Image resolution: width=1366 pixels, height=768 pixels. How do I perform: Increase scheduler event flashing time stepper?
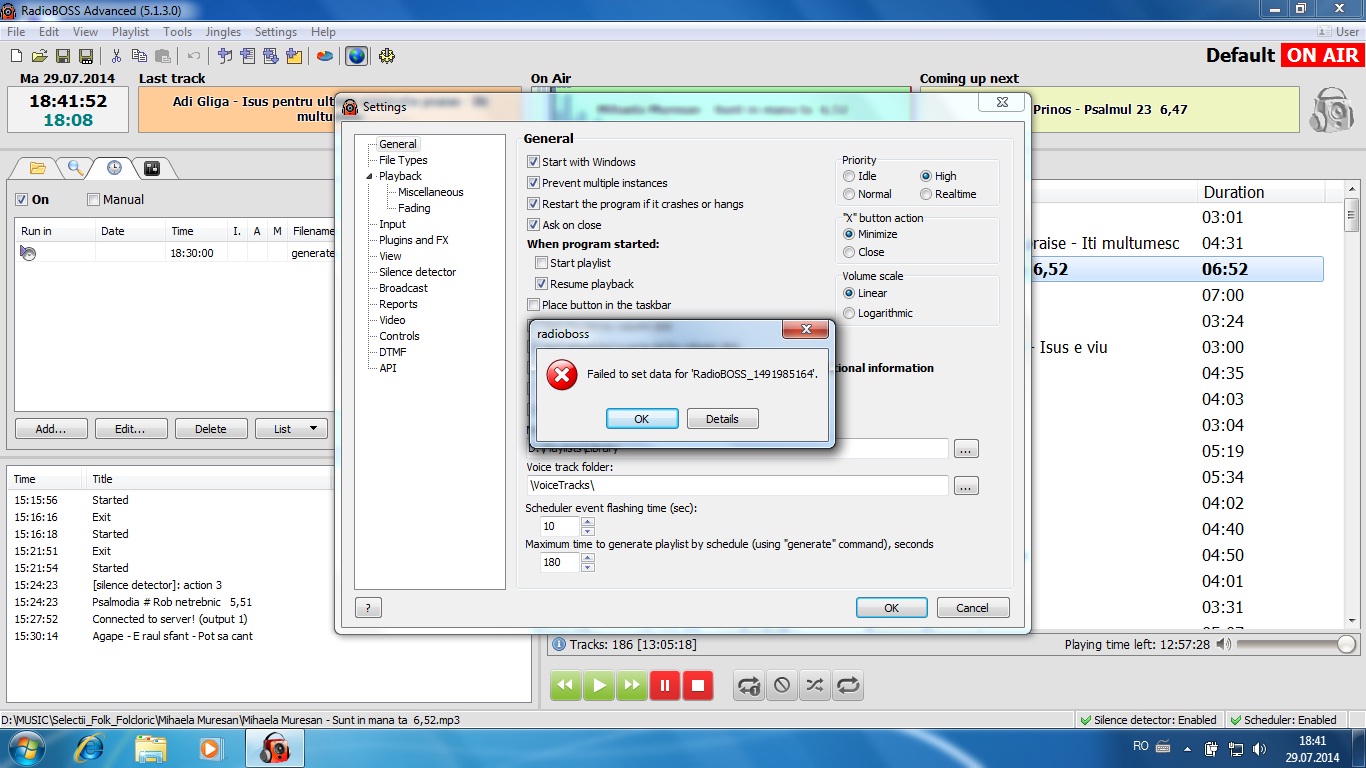point(588,521)
